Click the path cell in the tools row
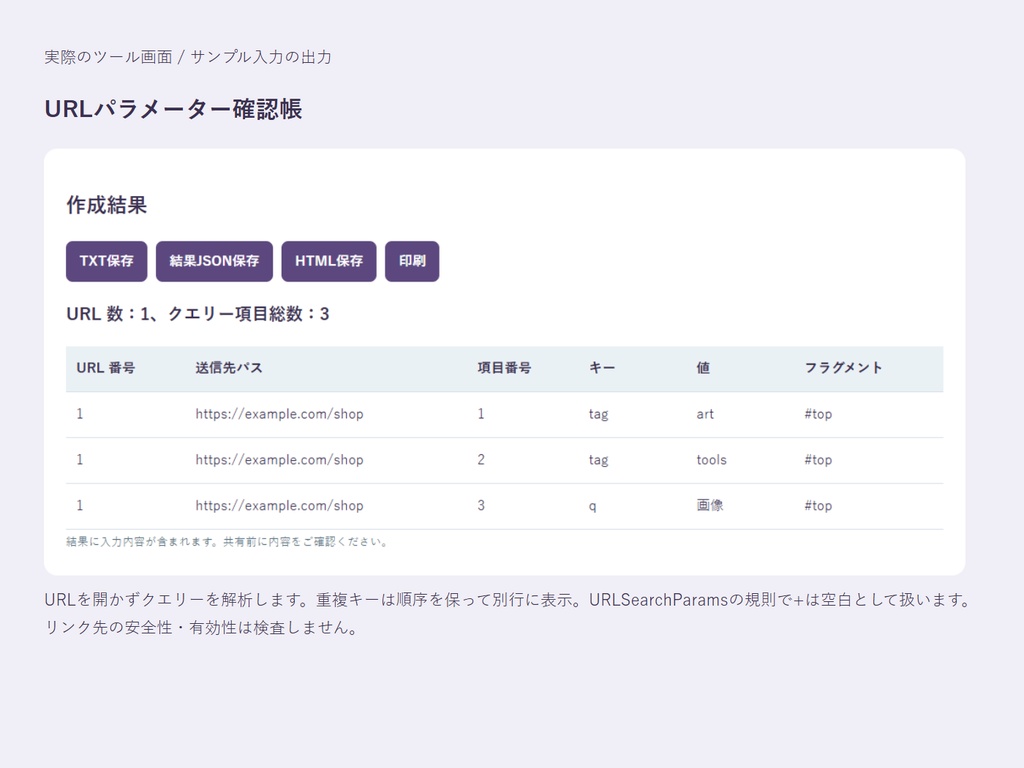This screenshot has width=1024, height=768. click(x=280, y=460)
